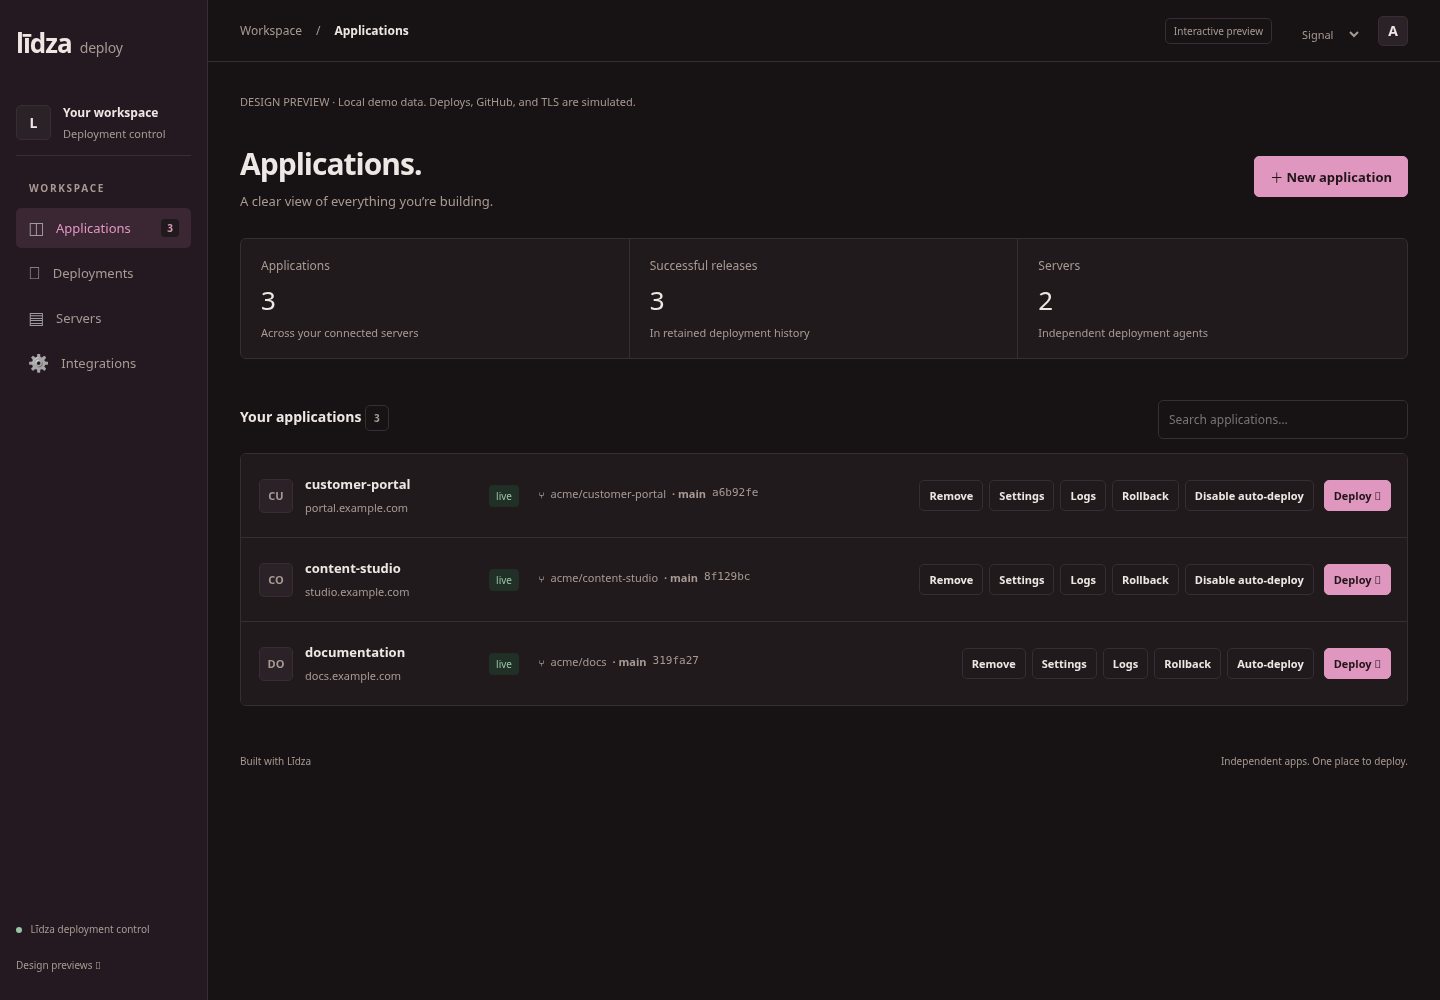Screen dimensions: 1440x1000
Task: View Logs for customer-portal
Action: tap(1083, 496)
